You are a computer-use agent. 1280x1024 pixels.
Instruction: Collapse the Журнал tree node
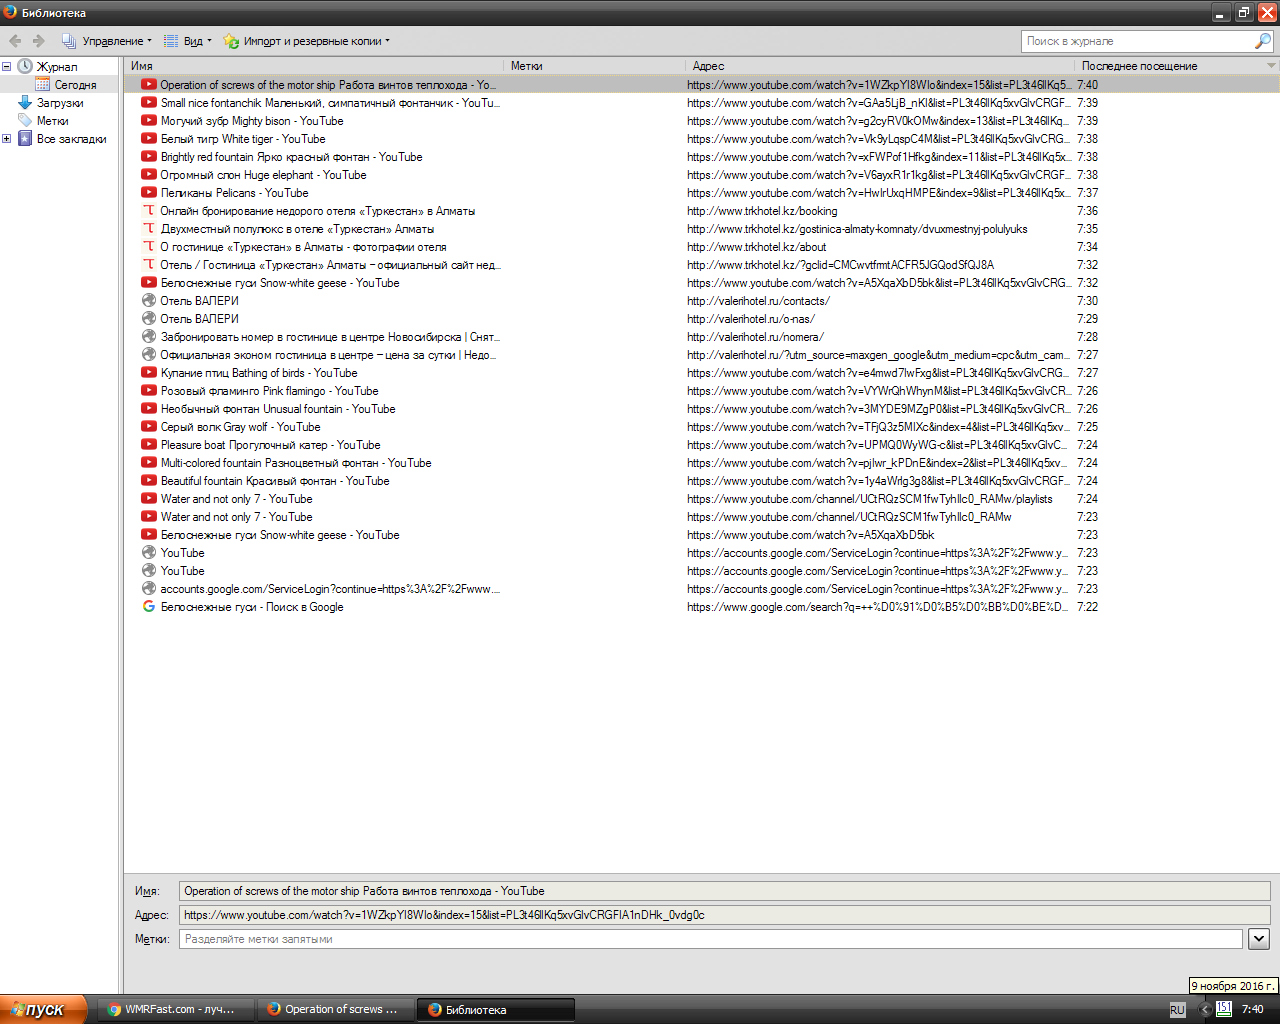(6, 67)
